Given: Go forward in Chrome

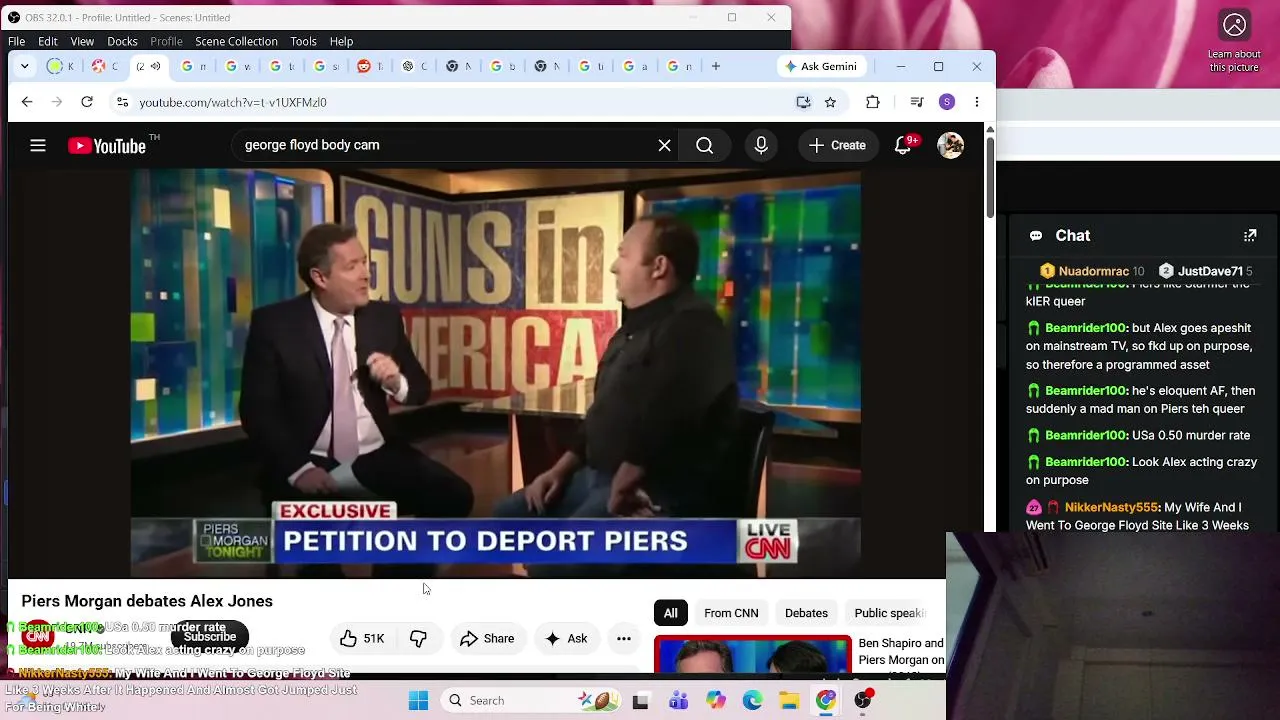Looking at the screenshot, I should (x=57, y=102).
